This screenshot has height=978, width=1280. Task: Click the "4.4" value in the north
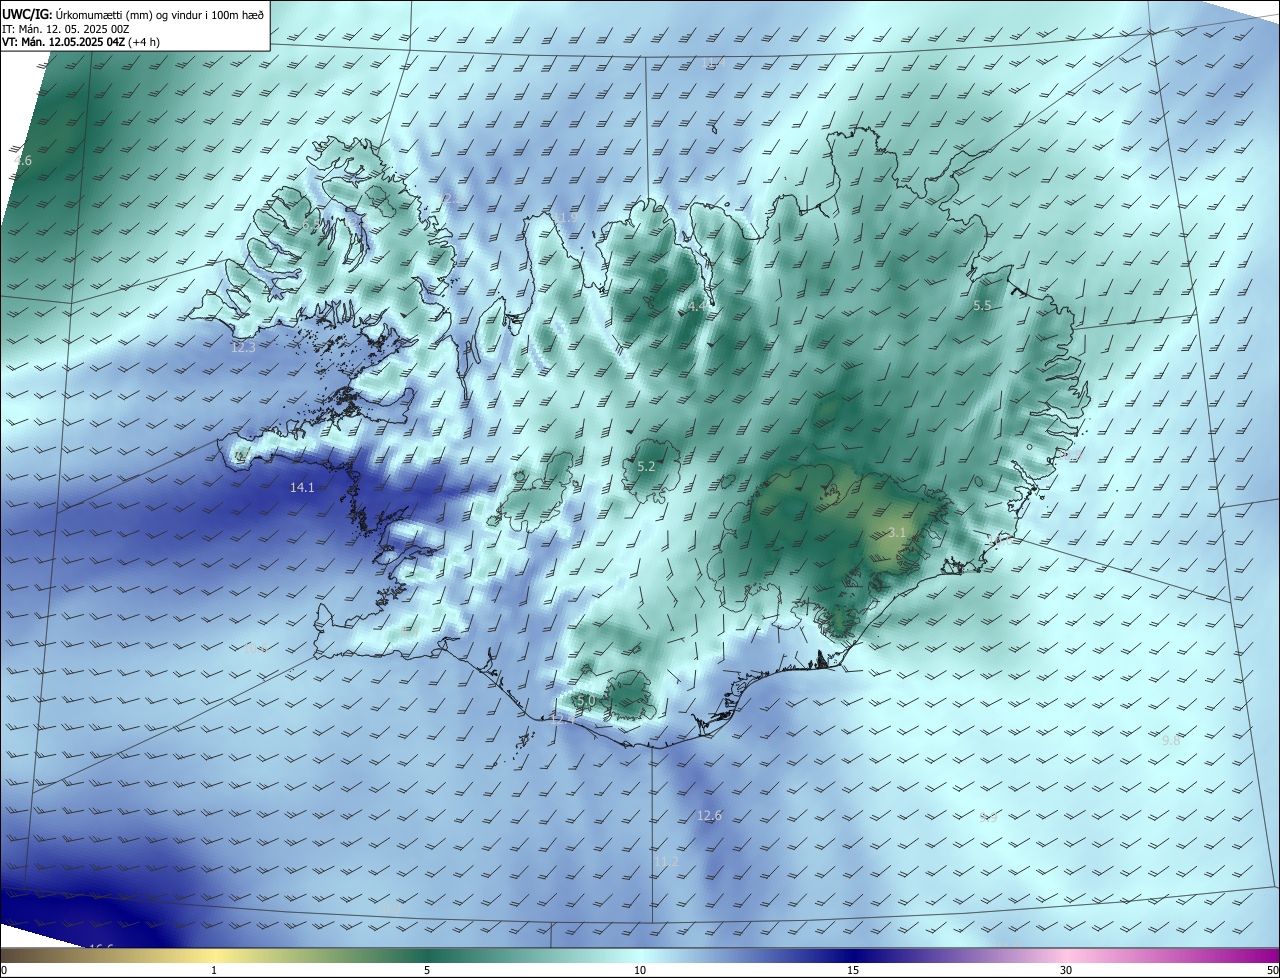click(695, 307)
